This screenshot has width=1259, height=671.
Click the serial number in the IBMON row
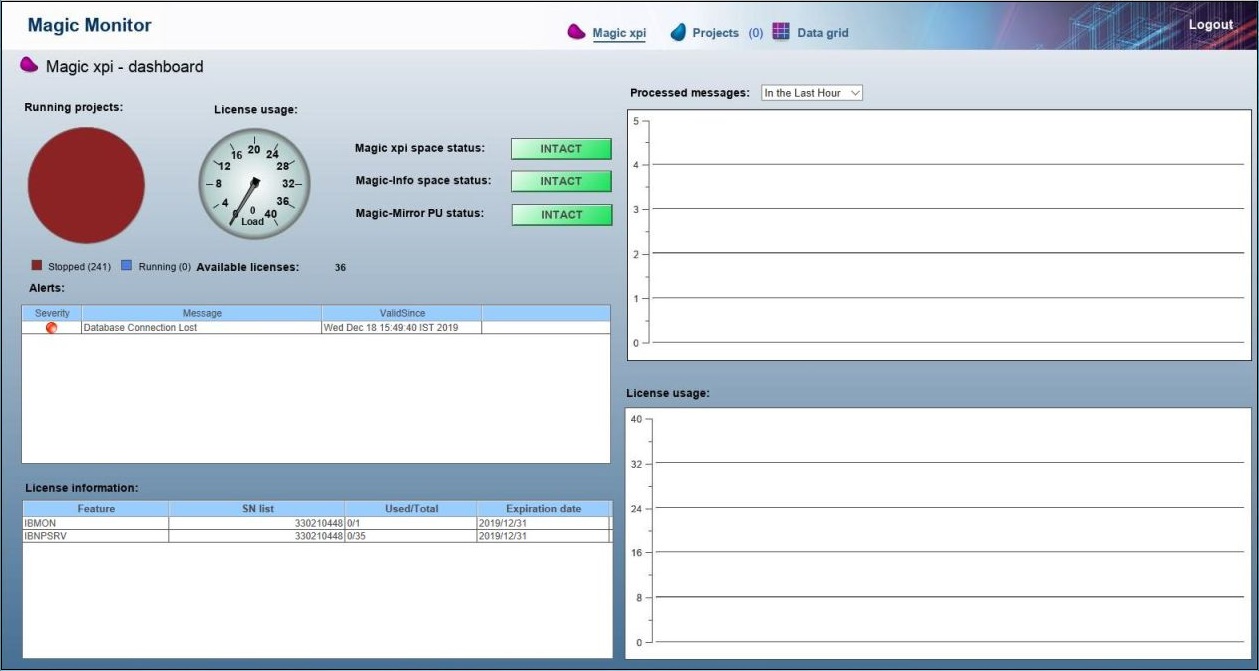(318, 523)
